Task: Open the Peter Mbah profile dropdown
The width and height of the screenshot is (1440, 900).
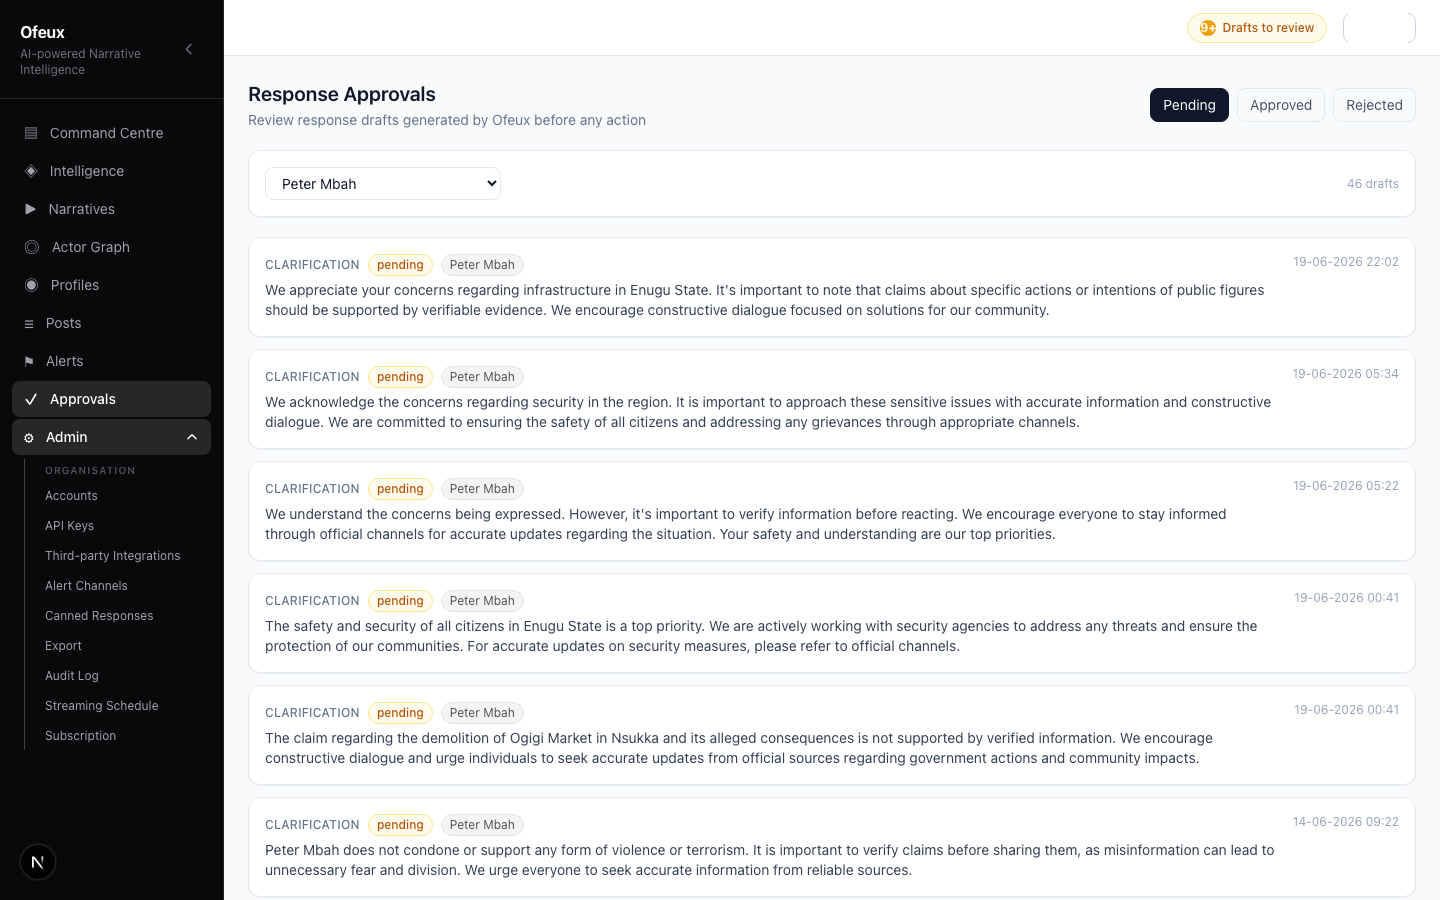Action: [383, 183]
